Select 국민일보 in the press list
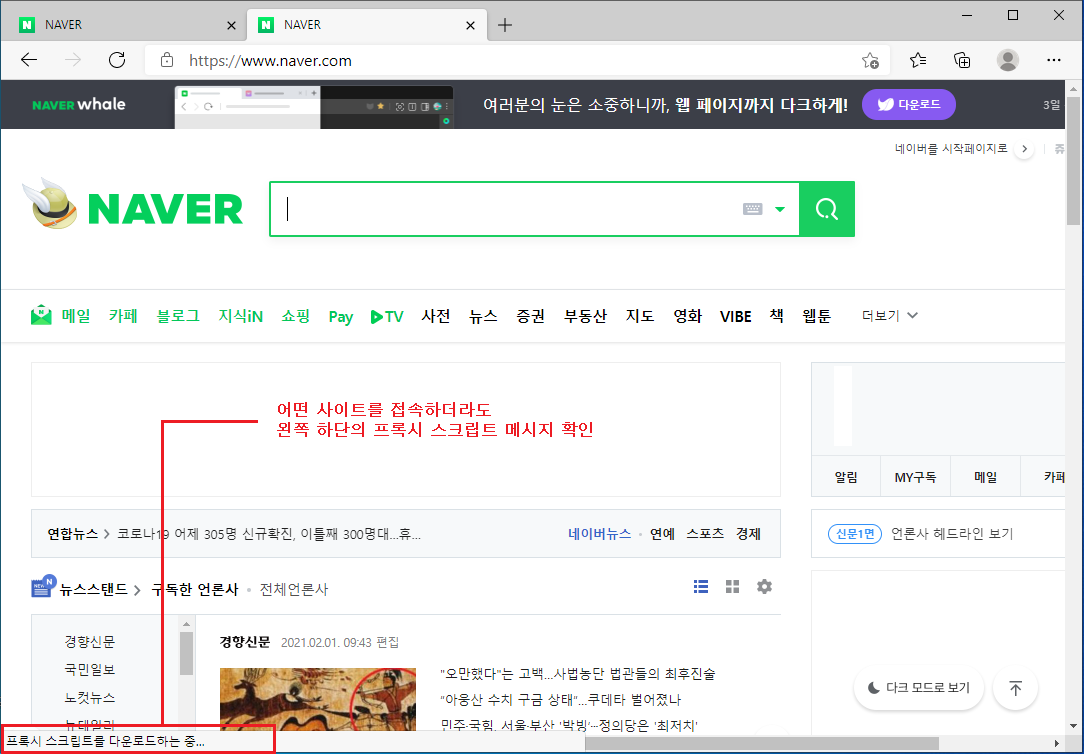The image size is (1084, 754). pyautogui.click(x=90, y=669)
